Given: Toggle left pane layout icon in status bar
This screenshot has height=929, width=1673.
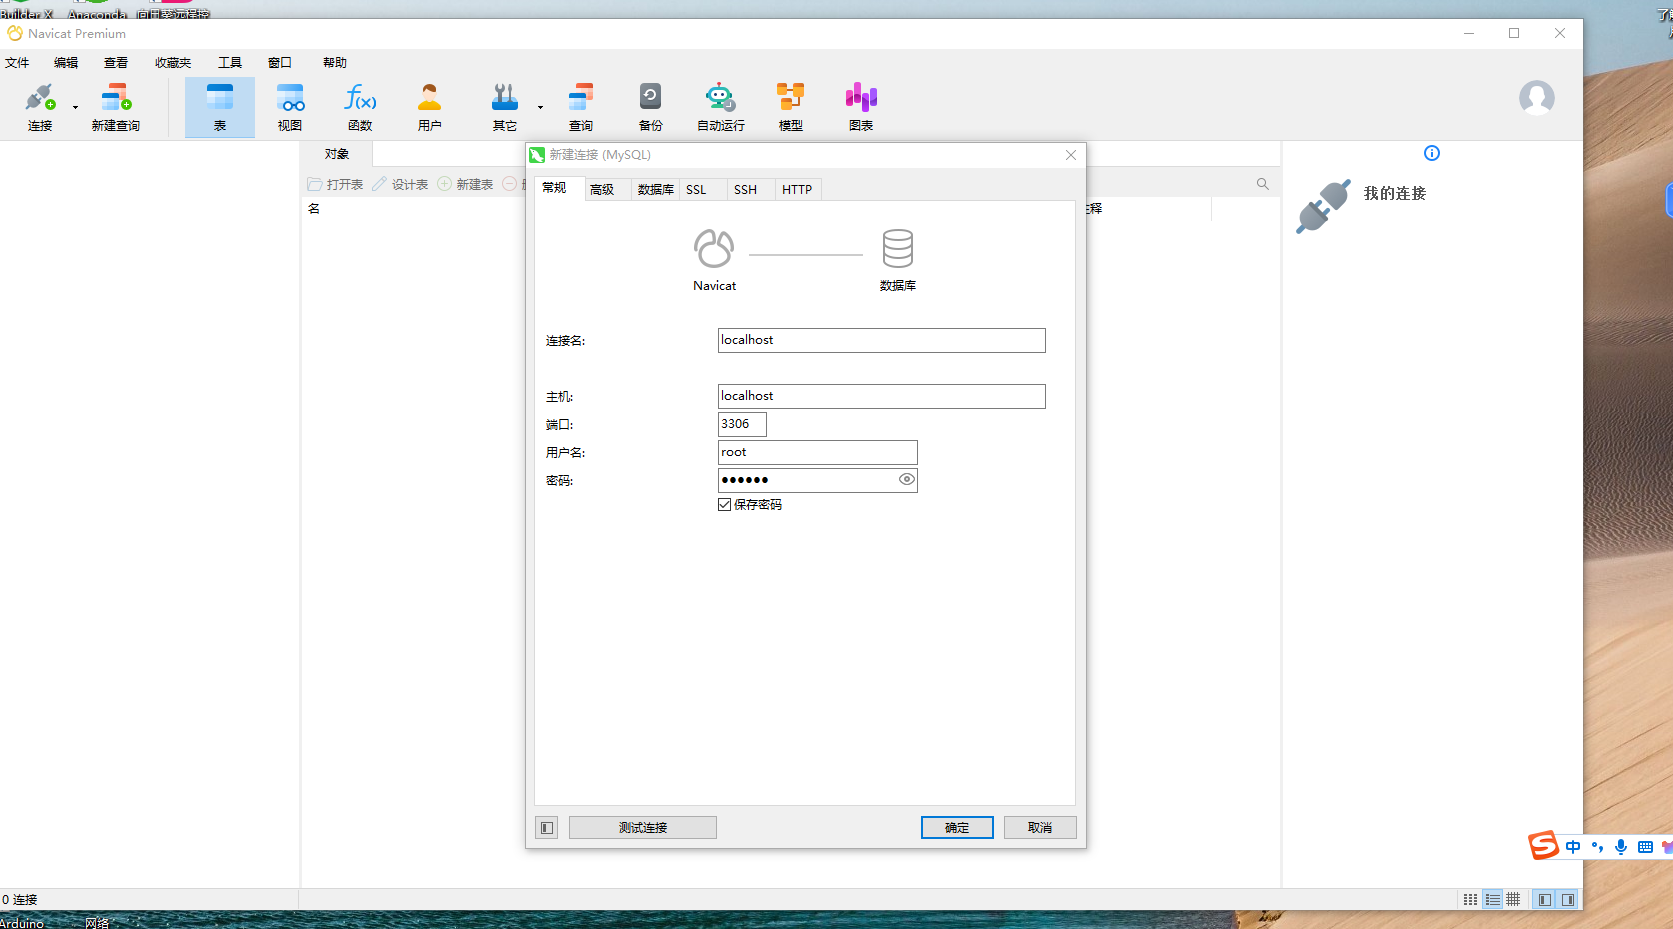Looking at the screenshot, I should pyautogui.click(x=1545, y=900).
